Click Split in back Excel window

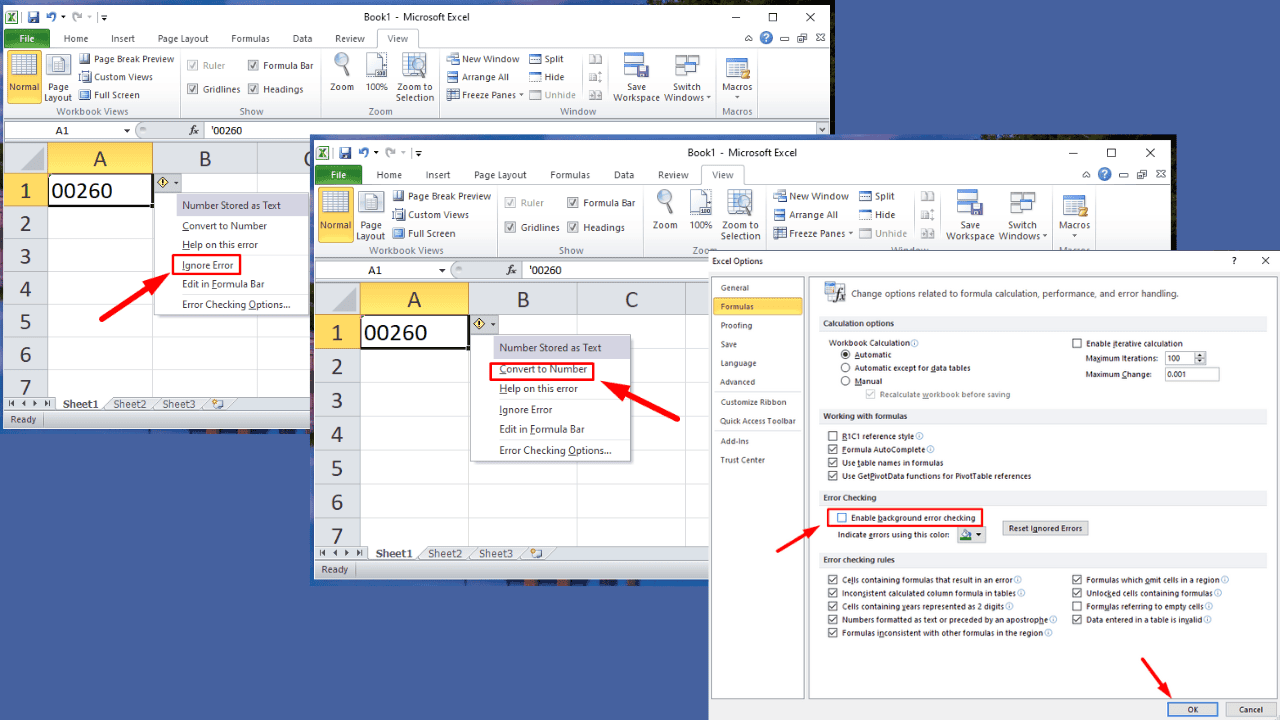[546, 59]
